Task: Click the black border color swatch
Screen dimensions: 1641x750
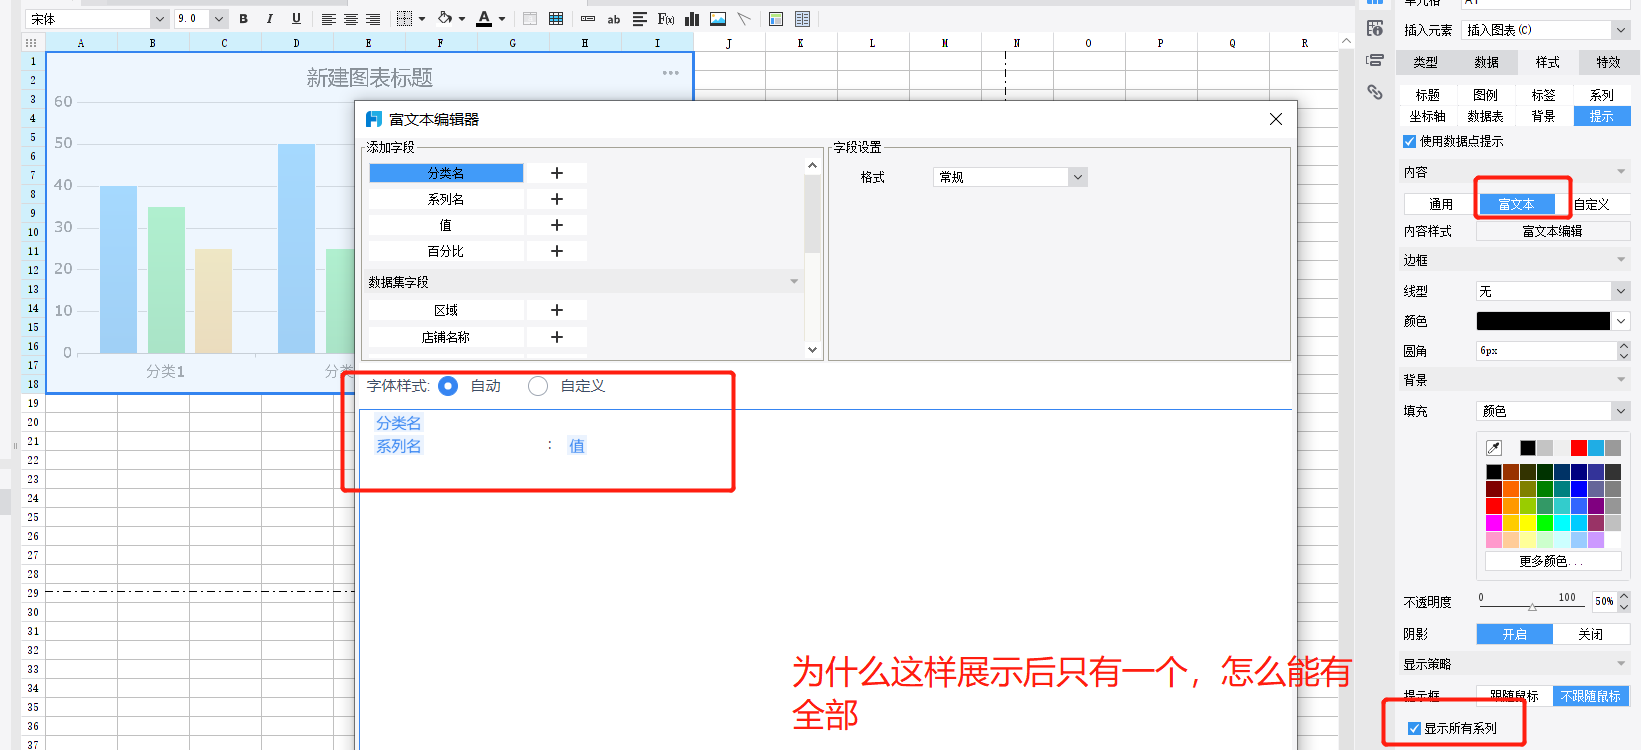Action: 1543,321
